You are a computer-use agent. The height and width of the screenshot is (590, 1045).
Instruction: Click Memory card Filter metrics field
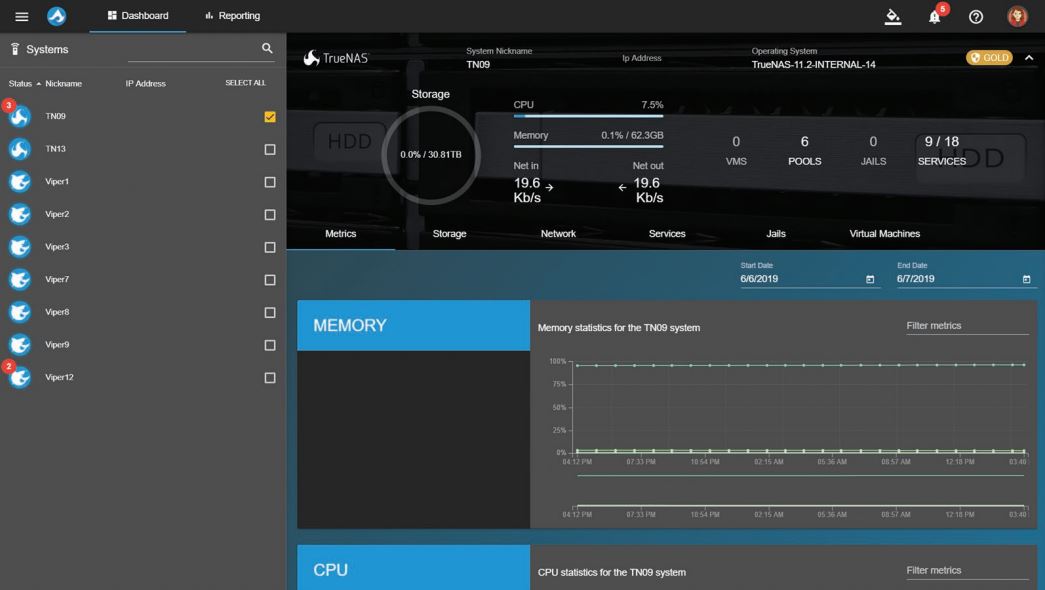(x=967, y=326)
